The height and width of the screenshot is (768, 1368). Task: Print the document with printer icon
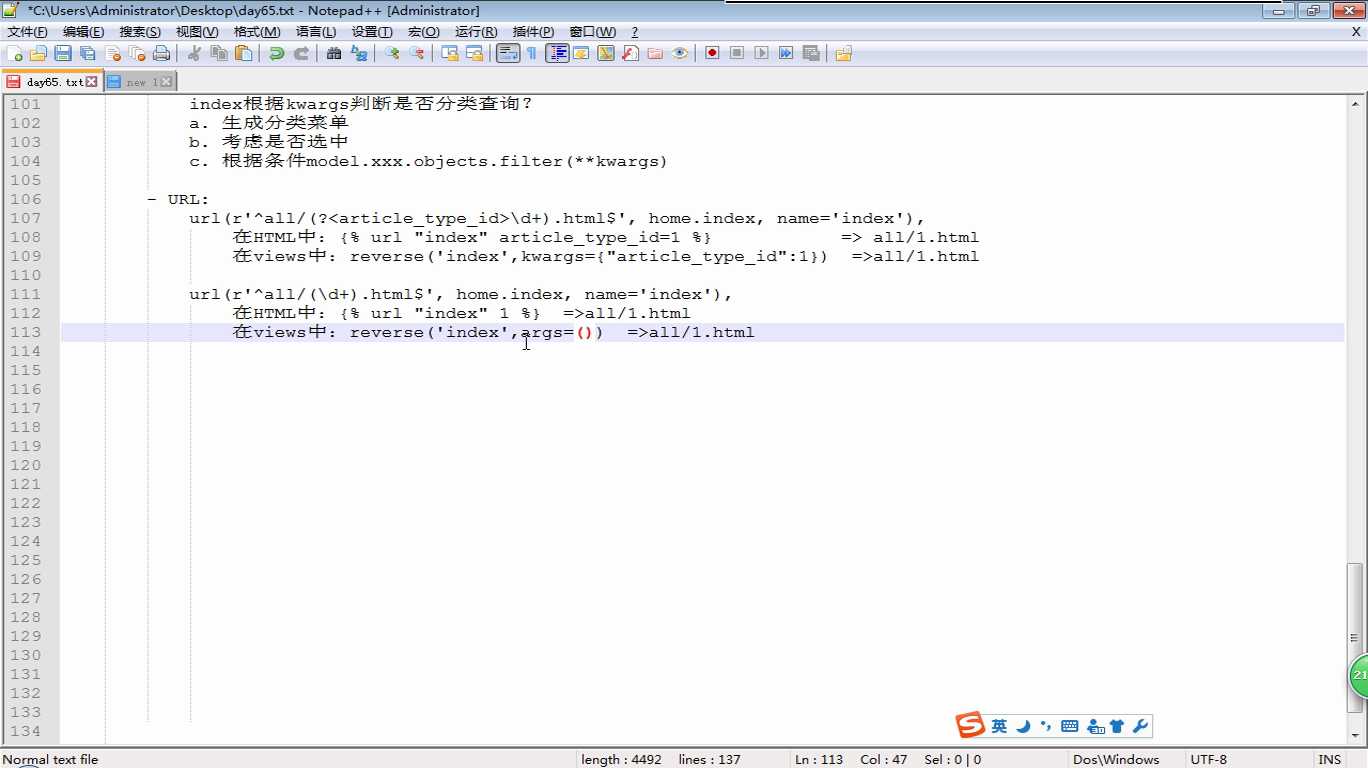[x=161, y=53]
